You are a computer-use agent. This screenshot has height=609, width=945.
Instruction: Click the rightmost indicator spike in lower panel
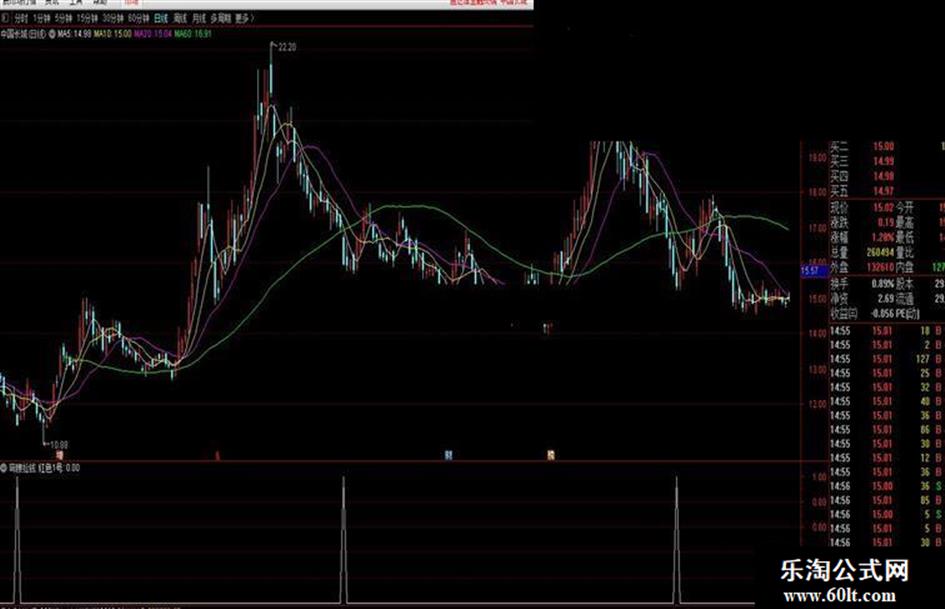tap(676, 540)
